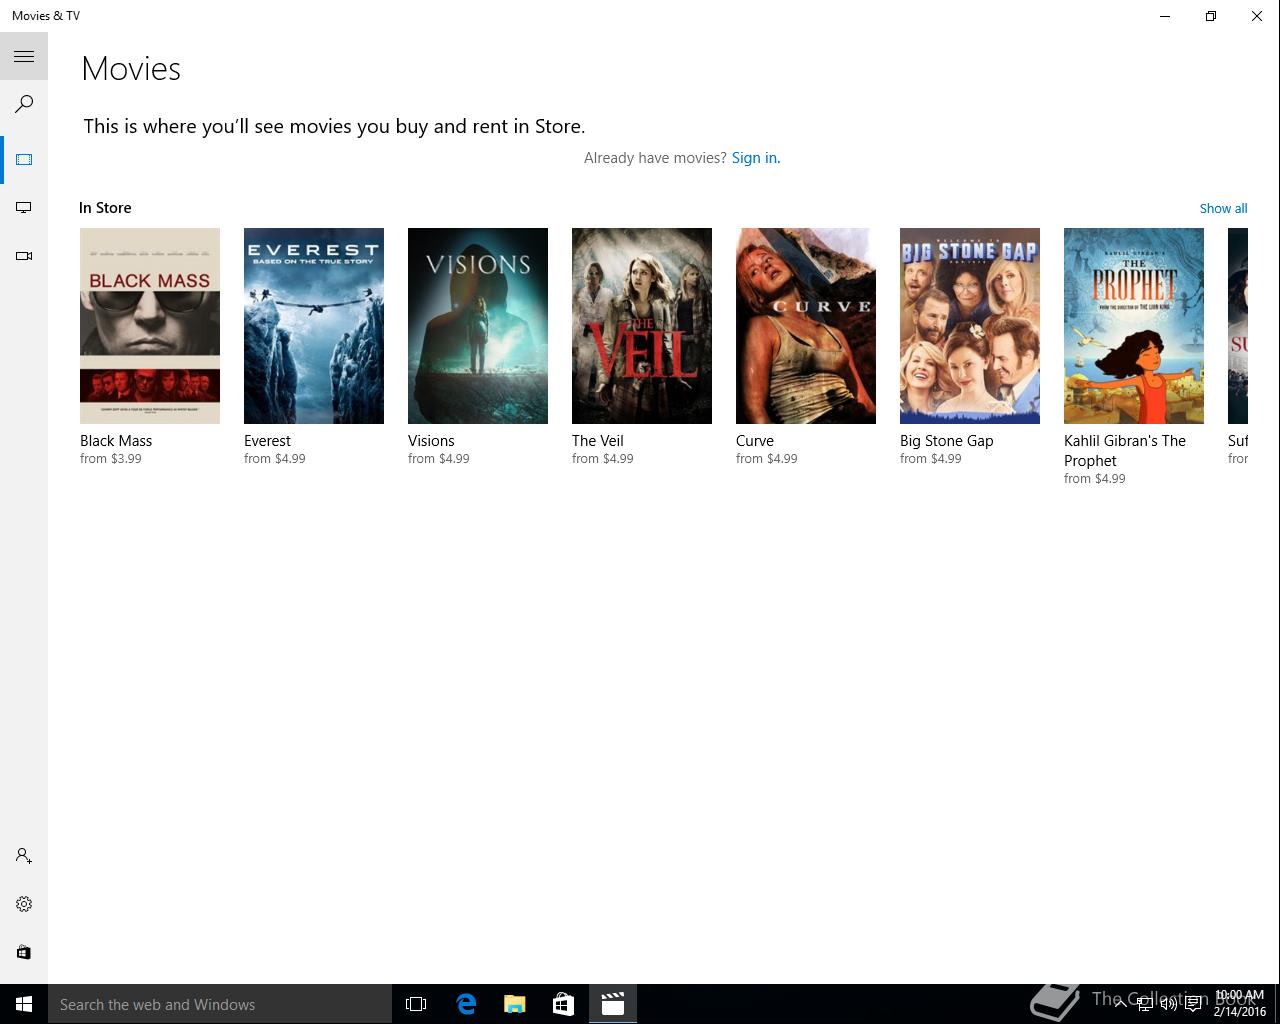Screen dimensions: 1280x1024
Task: Open the hamburger navigation menu
Action: (x=24, y=57)
